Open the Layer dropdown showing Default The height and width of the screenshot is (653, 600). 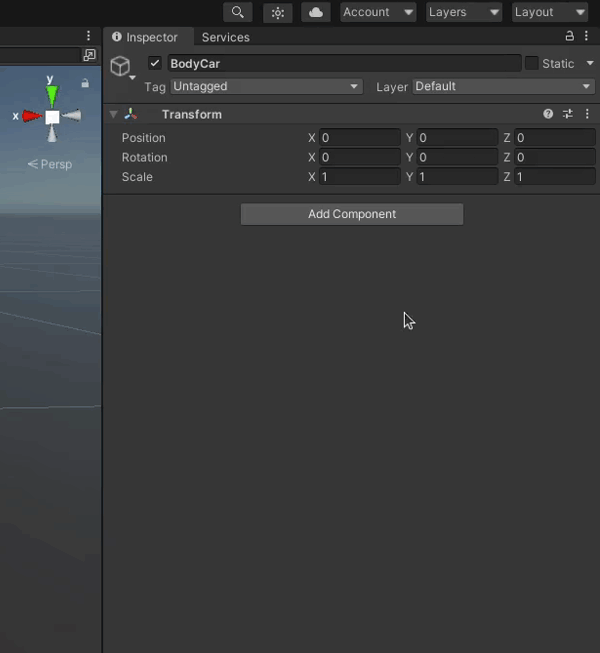click(x=503, y=87)
